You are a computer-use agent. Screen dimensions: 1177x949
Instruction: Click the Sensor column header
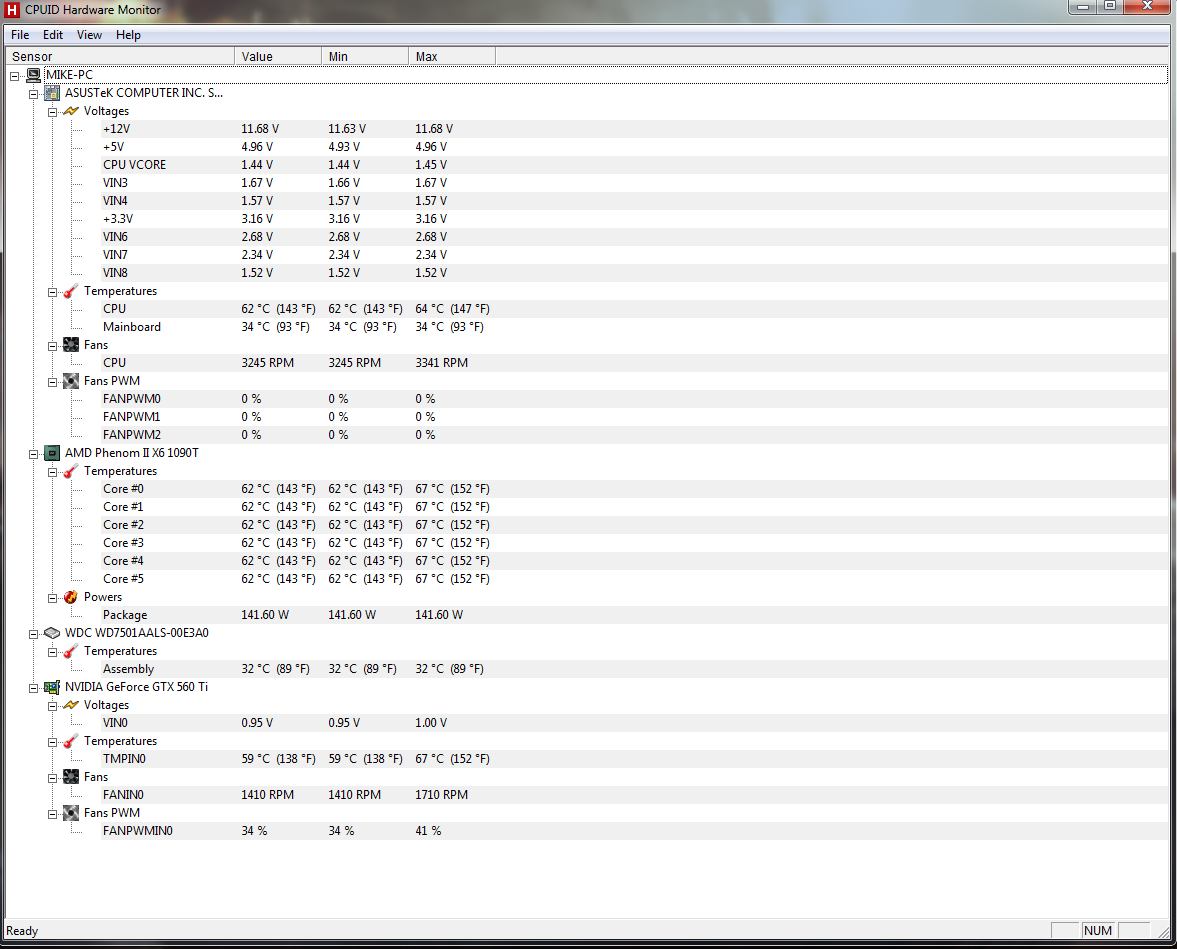click(120, 56)
